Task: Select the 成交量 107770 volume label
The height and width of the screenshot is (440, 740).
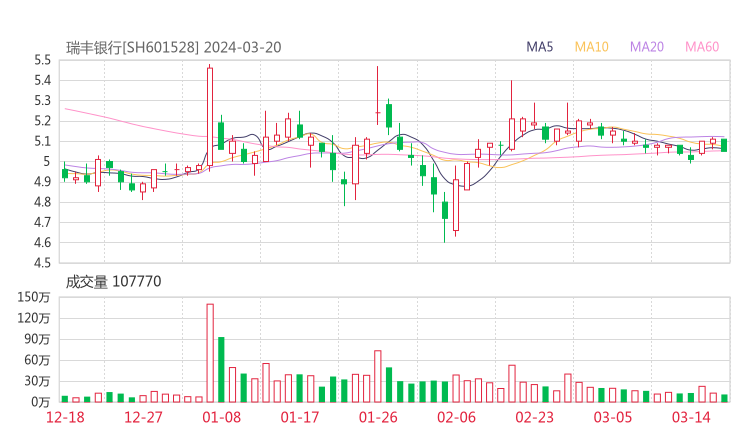Action: [113, 282]
